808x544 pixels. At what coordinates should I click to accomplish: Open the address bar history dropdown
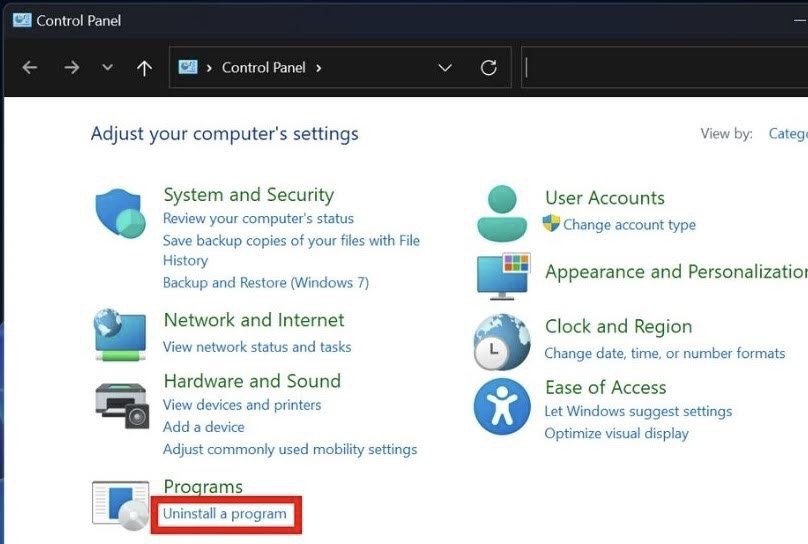point(445,68)
